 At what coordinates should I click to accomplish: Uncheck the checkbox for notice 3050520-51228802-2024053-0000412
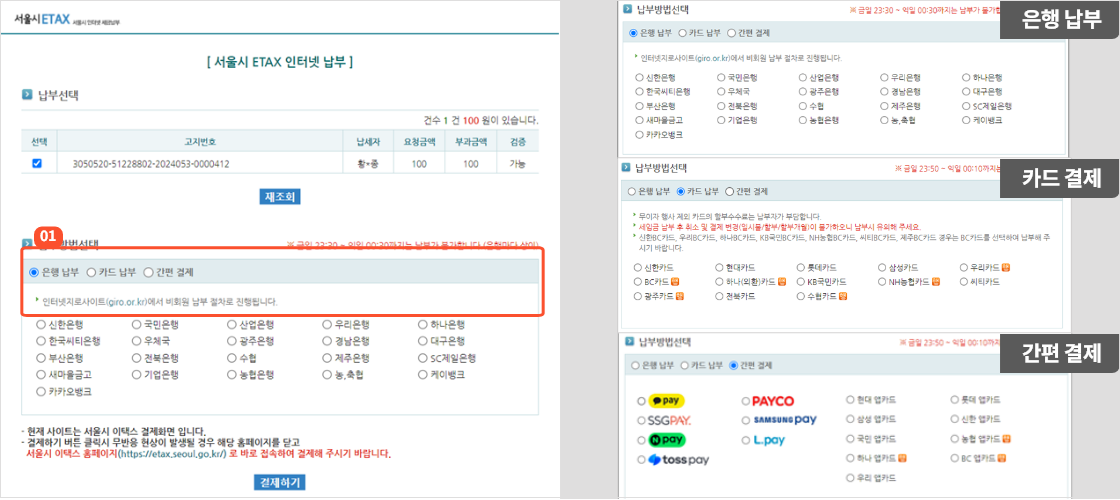[x=37, y=164]
